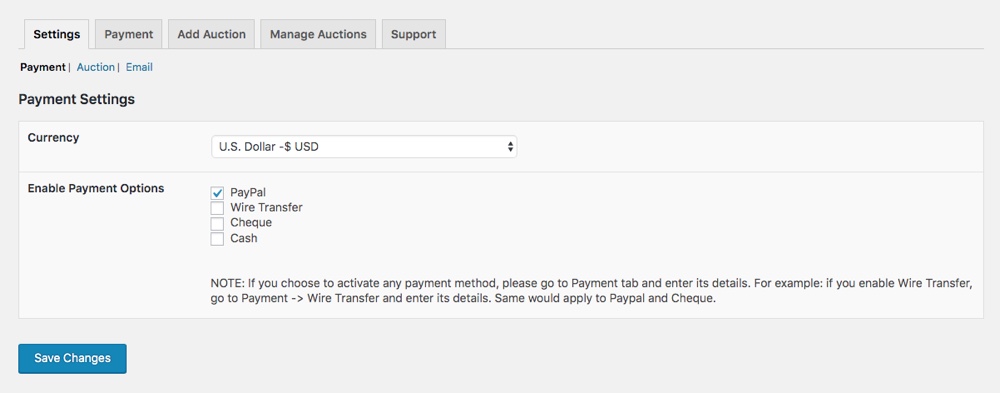The height and width of the screenshot is (393, 1000).
Task: Click the Wire Transfer label text
Action: pos(267,207)
